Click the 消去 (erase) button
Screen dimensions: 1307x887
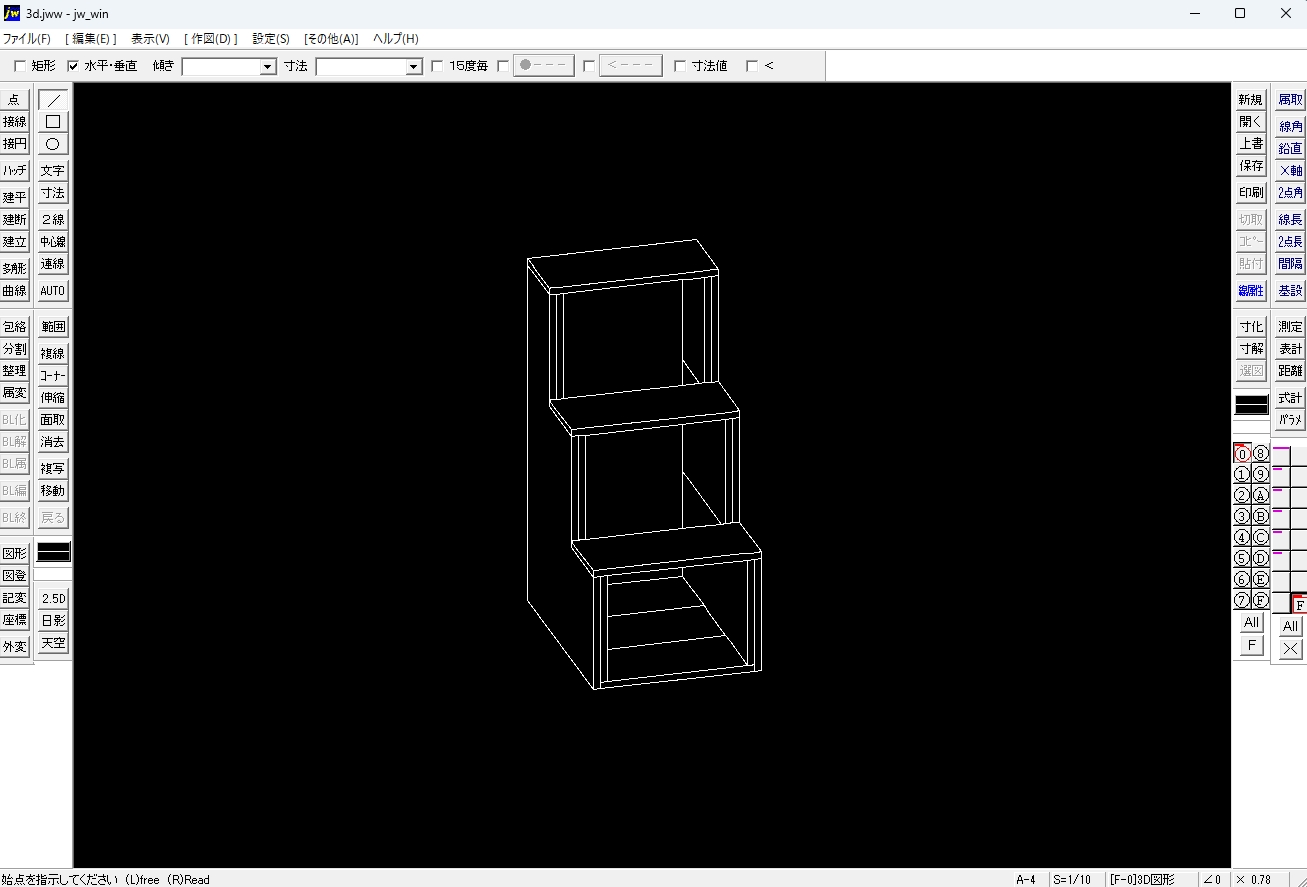point(53,442)
